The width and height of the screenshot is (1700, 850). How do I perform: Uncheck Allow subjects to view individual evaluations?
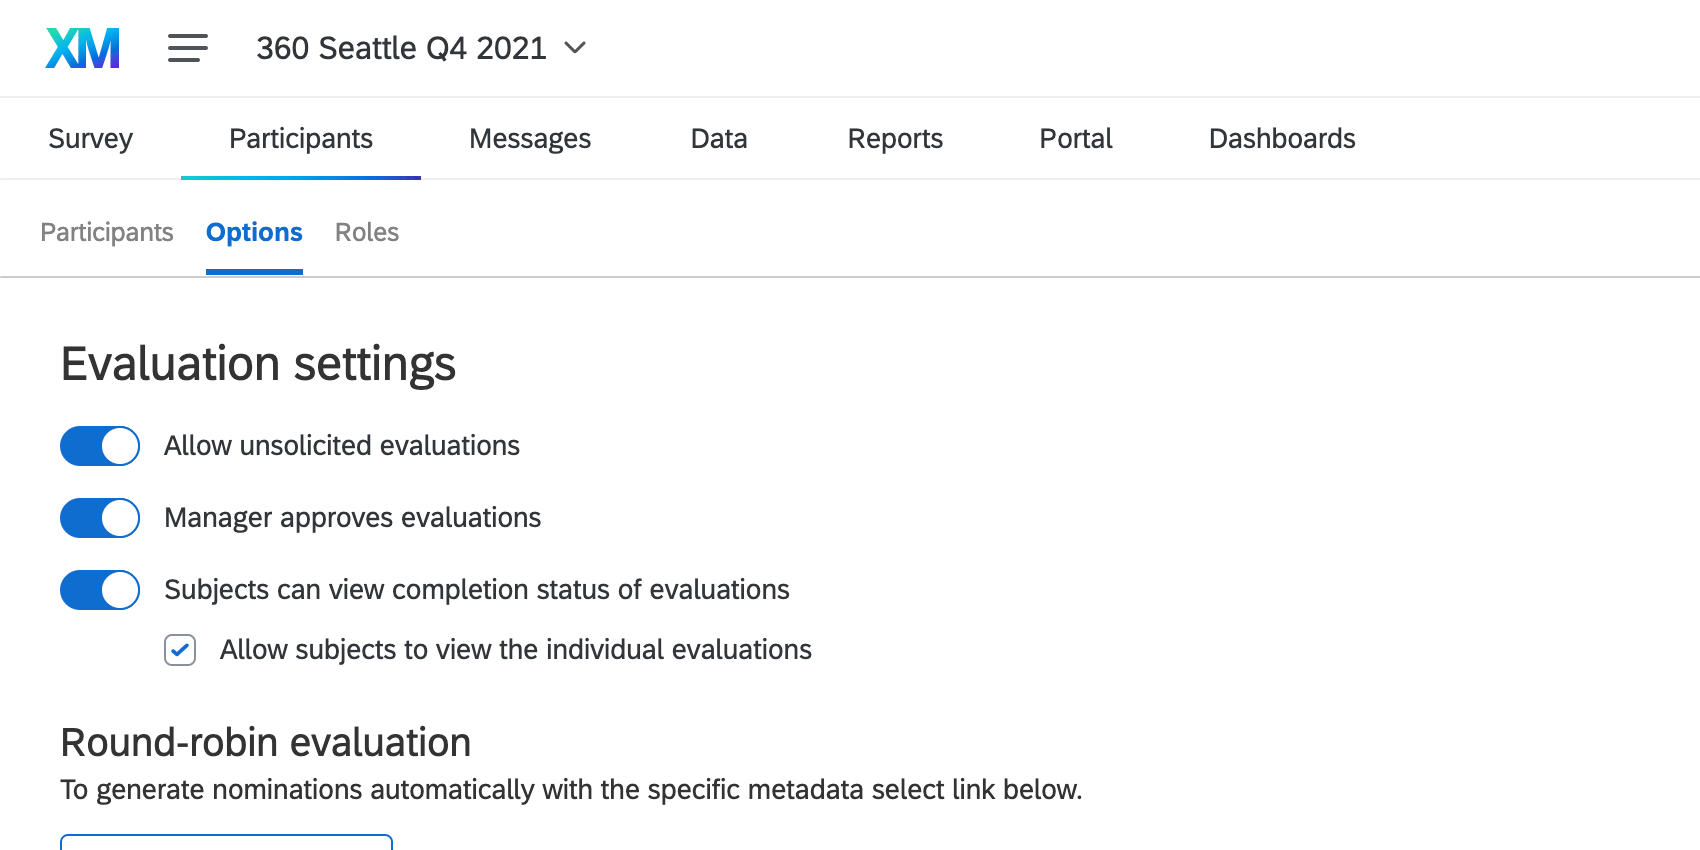180,650
